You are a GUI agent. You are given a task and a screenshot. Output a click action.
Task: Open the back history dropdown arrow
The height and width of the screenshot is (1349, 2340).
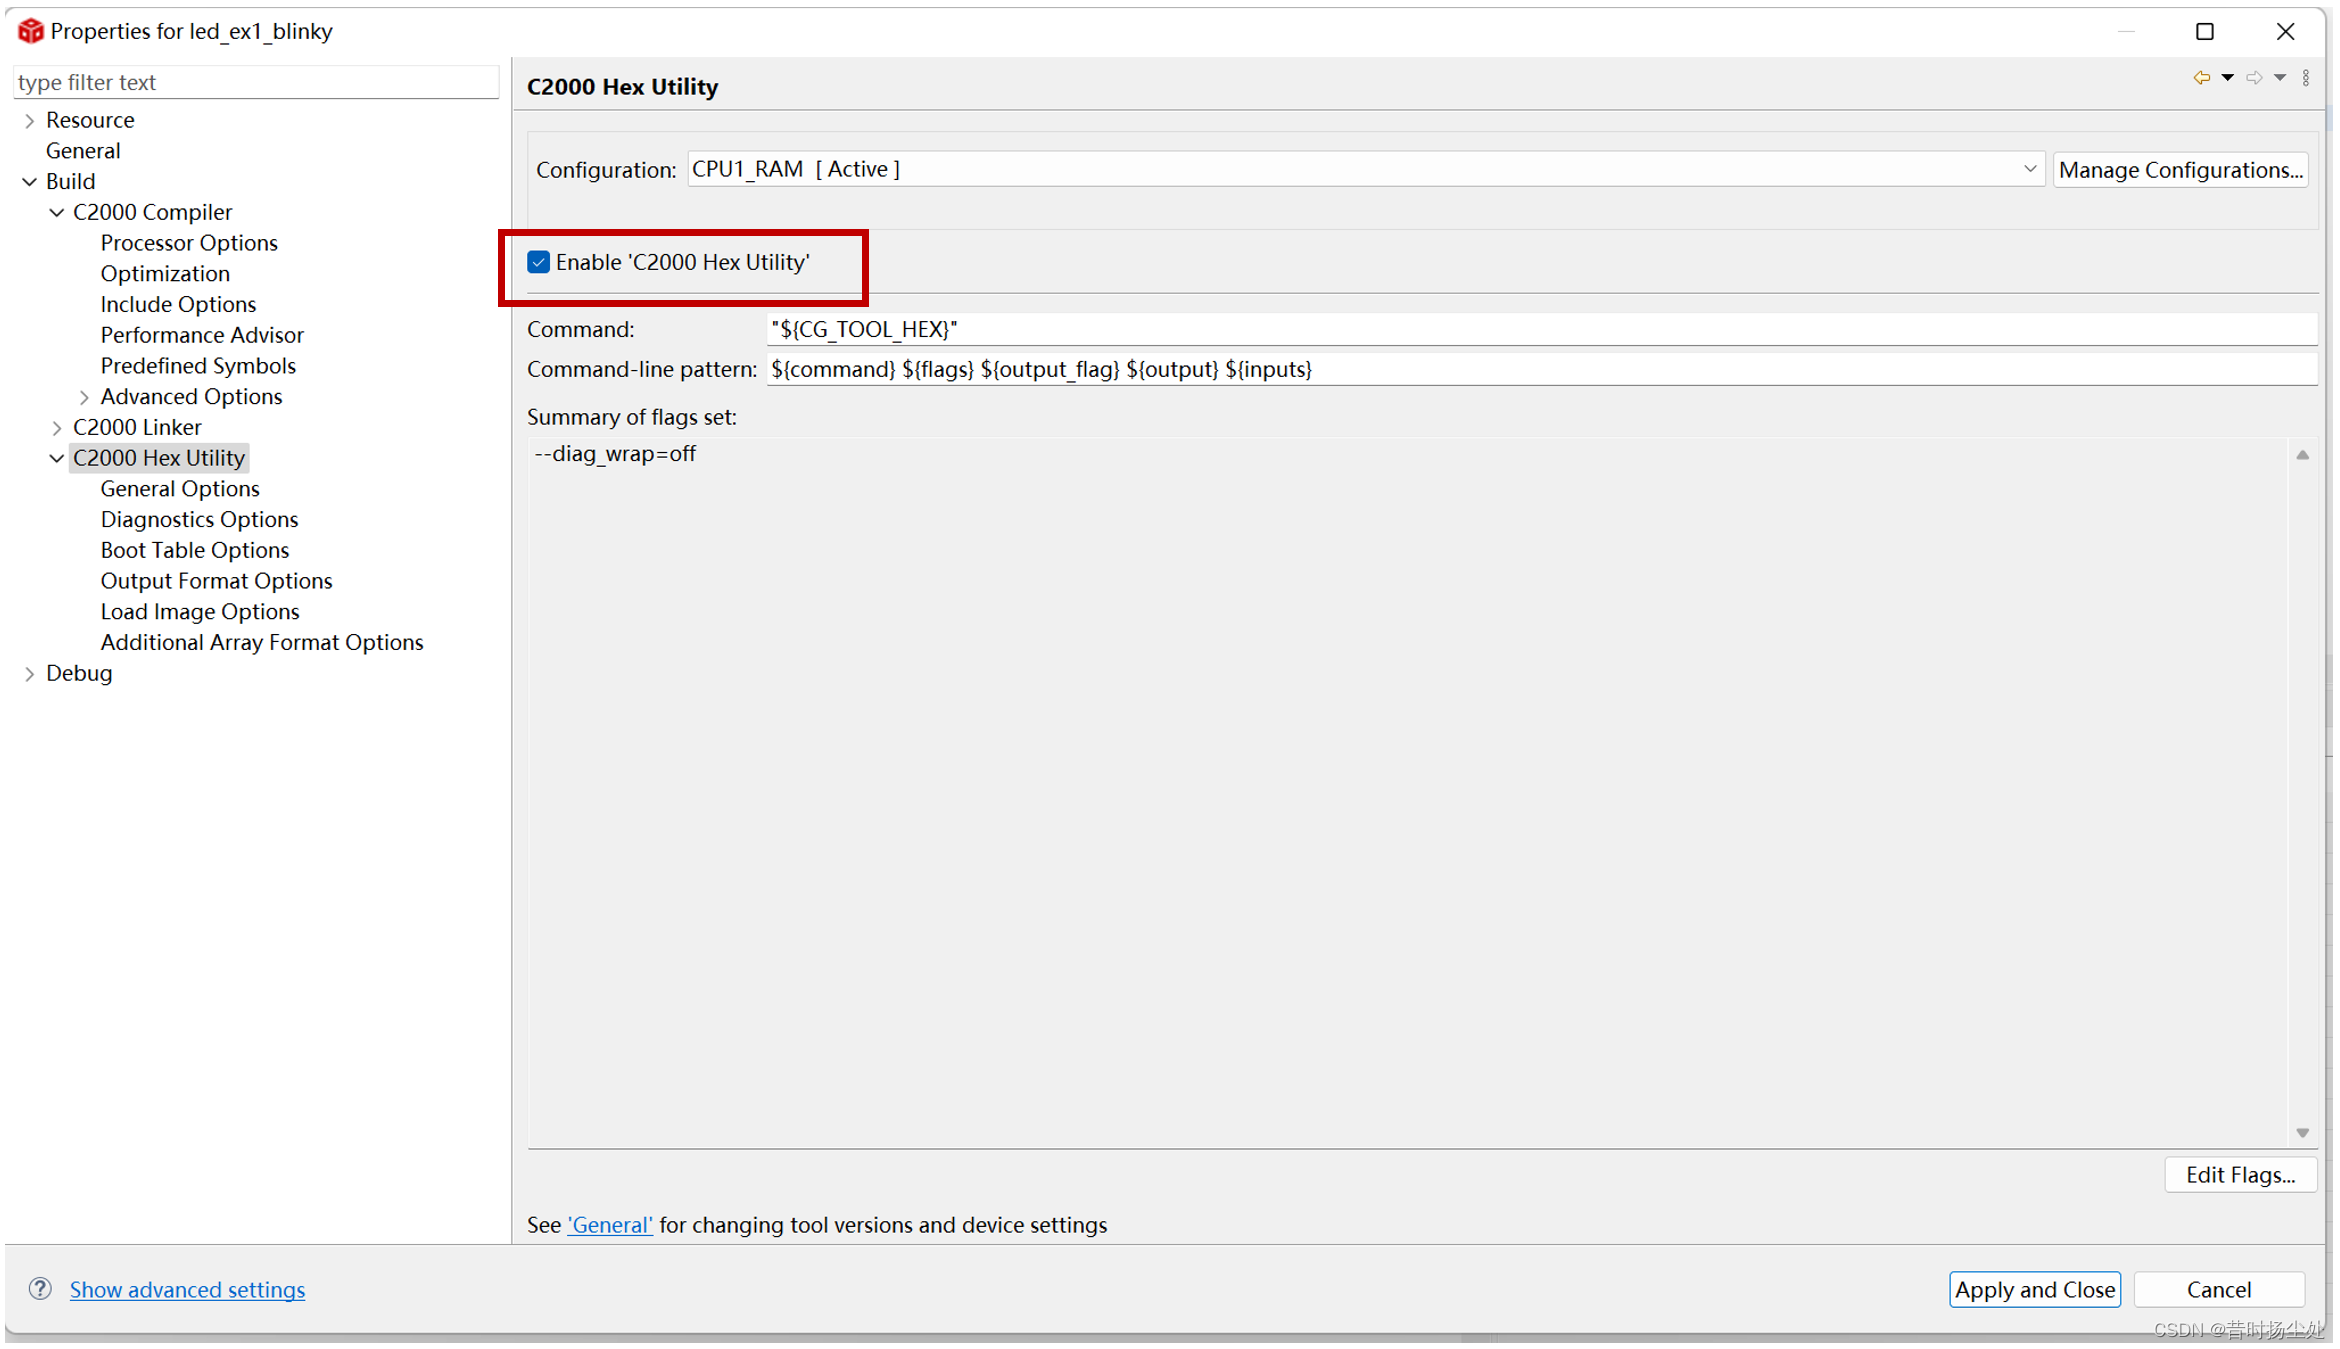[x=2227, y=78]
